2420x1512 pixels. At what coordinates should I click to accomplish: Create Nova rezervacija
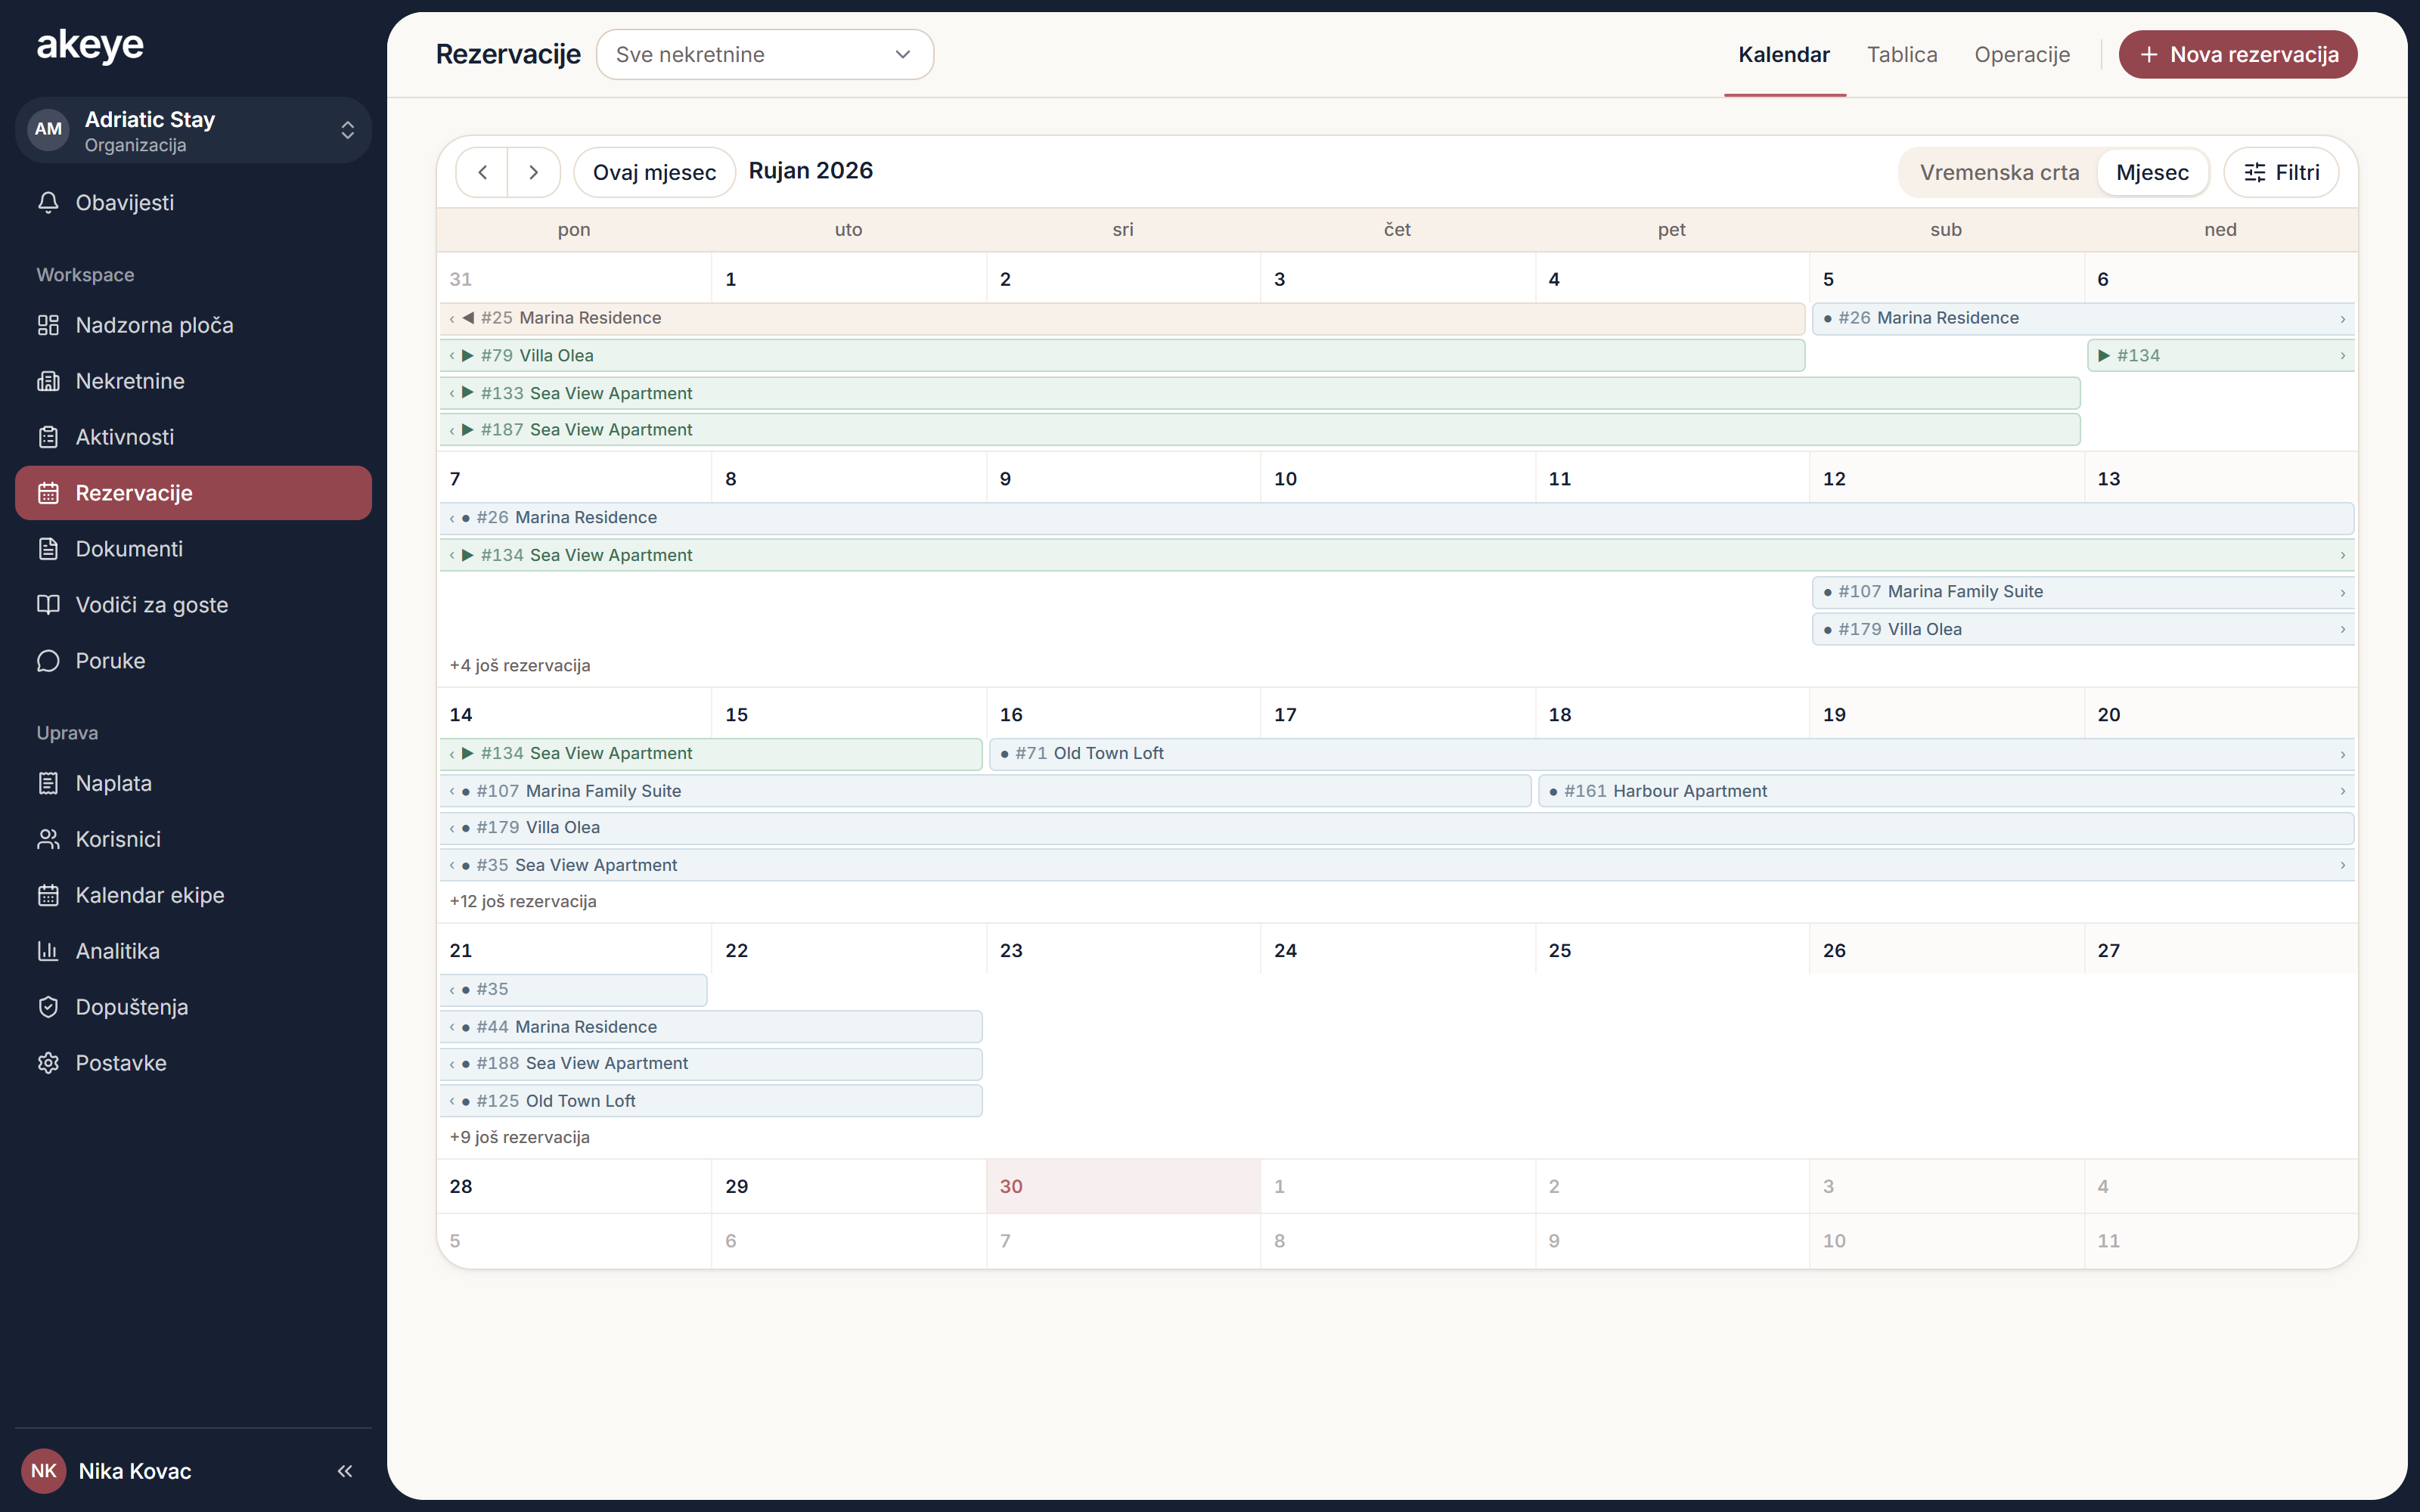(x=2238, y=54)
